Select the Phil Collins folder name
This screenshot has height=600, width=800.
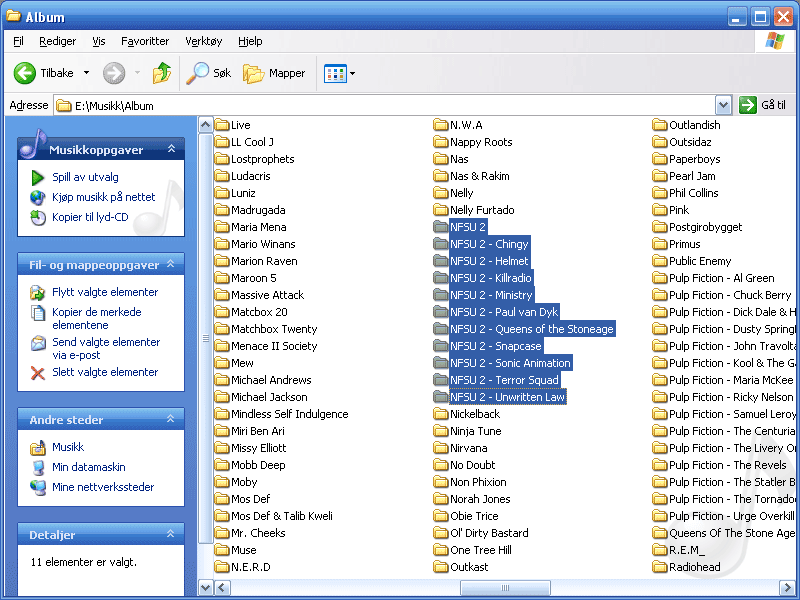click(694, 193)
